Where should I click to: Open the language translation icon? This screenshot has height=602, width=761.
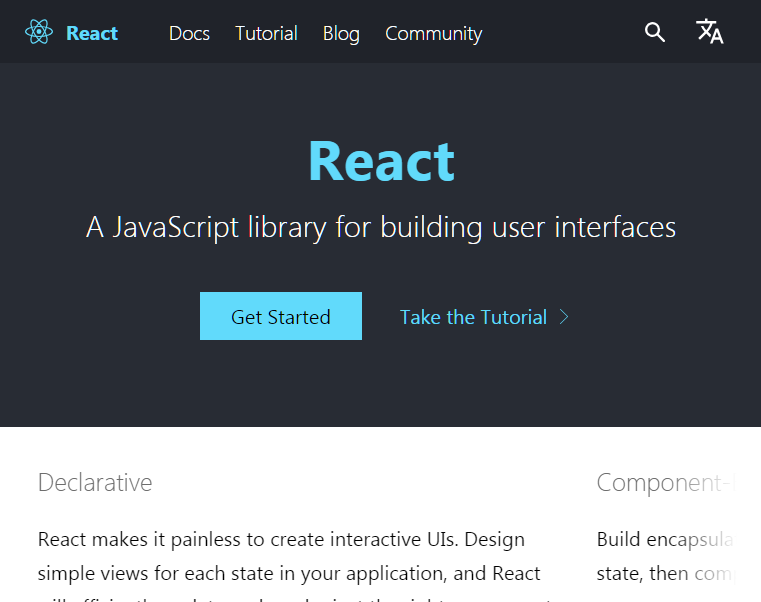pyautogui.click(x=710, y=32)
